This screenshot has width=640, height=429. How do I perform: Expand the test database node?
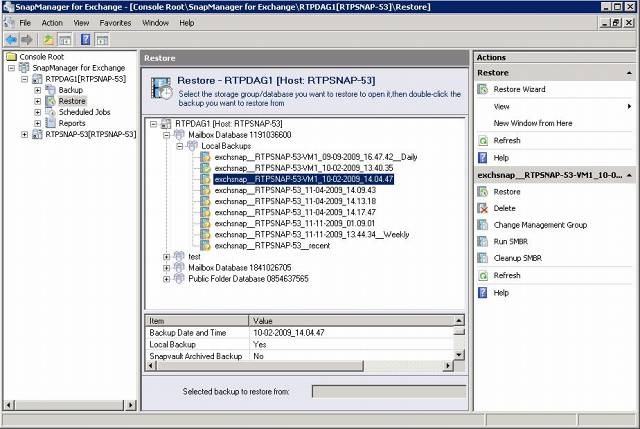(167, 257)
